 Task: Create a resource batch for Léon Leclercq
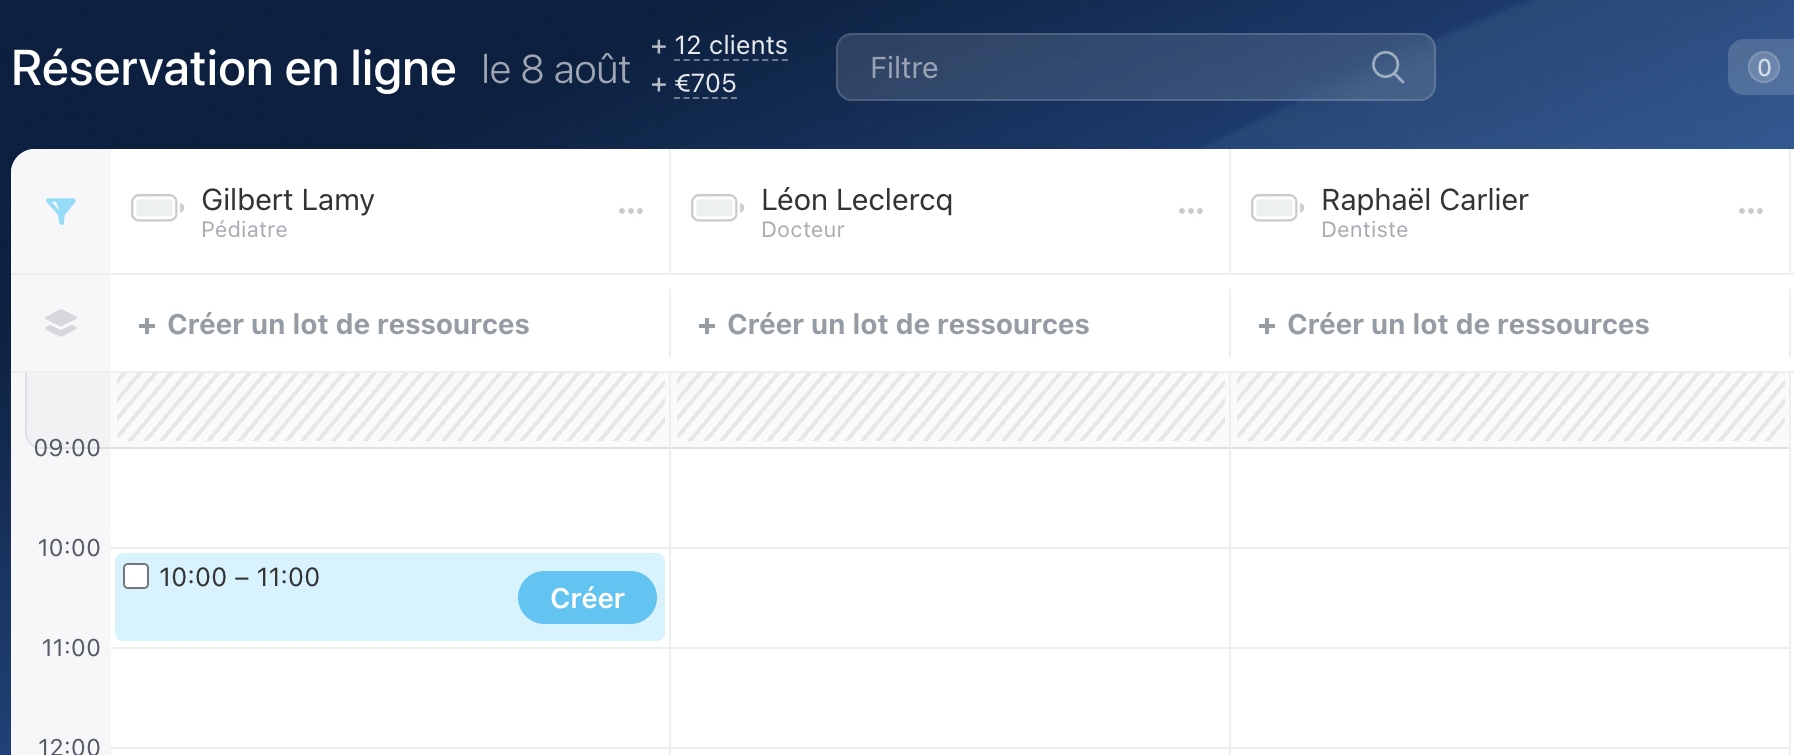(x=894, y=324)
